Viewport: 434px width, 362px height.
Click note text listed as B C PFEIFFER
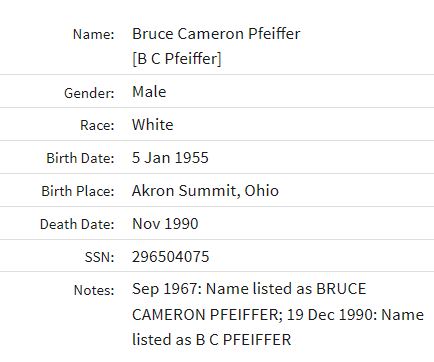point(211,340)
